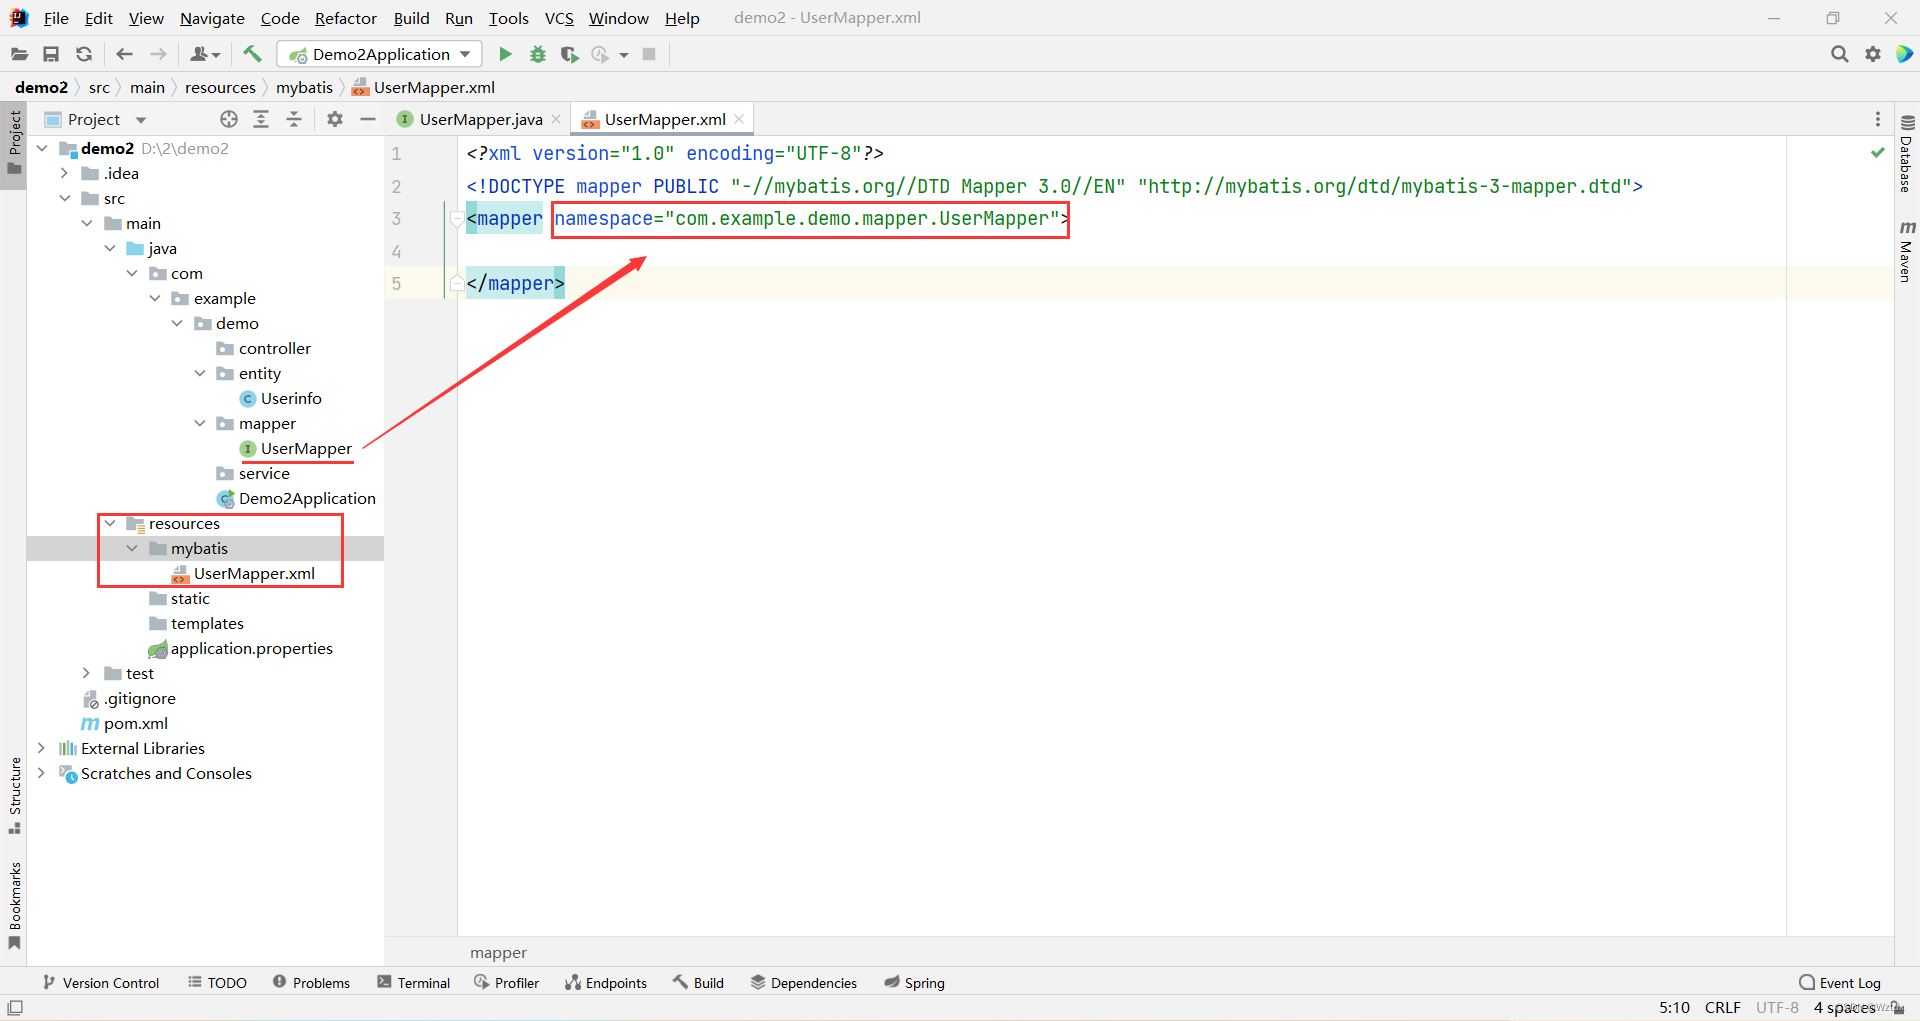Toggle tool window bars icon at bottom left
The width and height of the screenshot is (1920, 1021).
[15, 1007]
